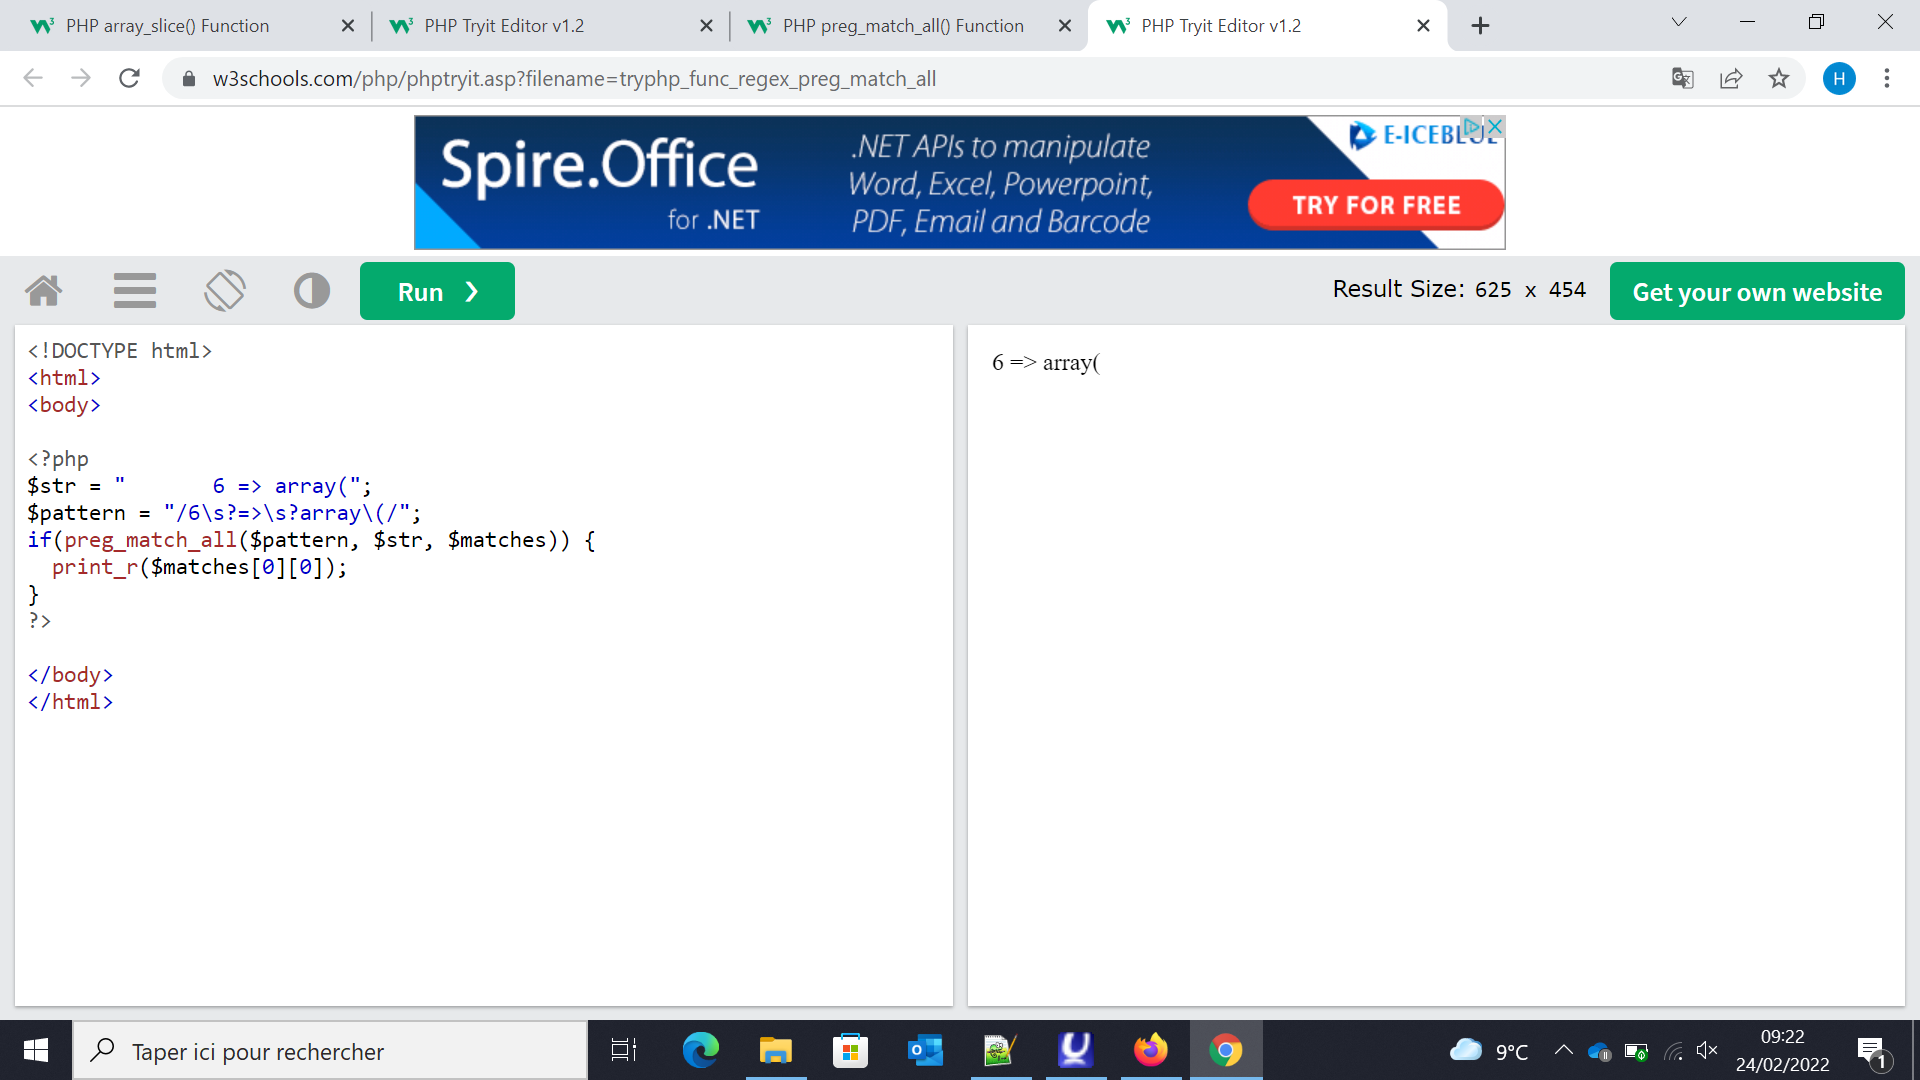This screenshot has height=1080, width=1920.
Task: Open Microsoft Edge from taskbar
Action: [700, 1050]
